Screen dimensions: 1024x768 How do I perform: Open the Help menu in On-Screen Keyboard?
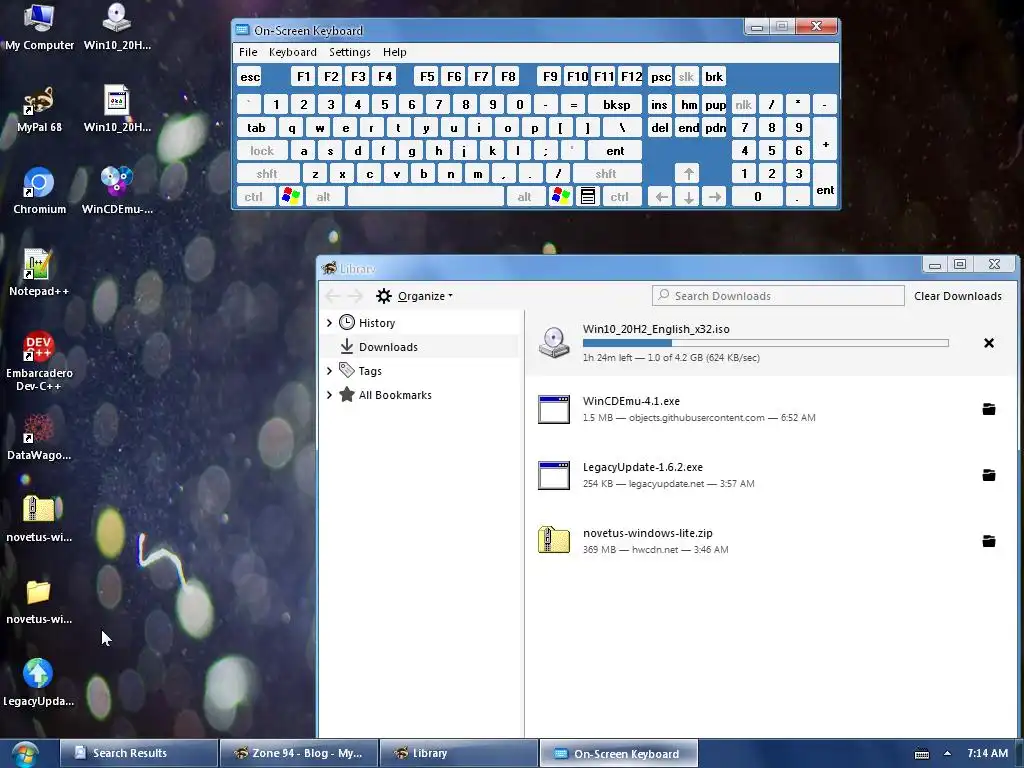394,52
